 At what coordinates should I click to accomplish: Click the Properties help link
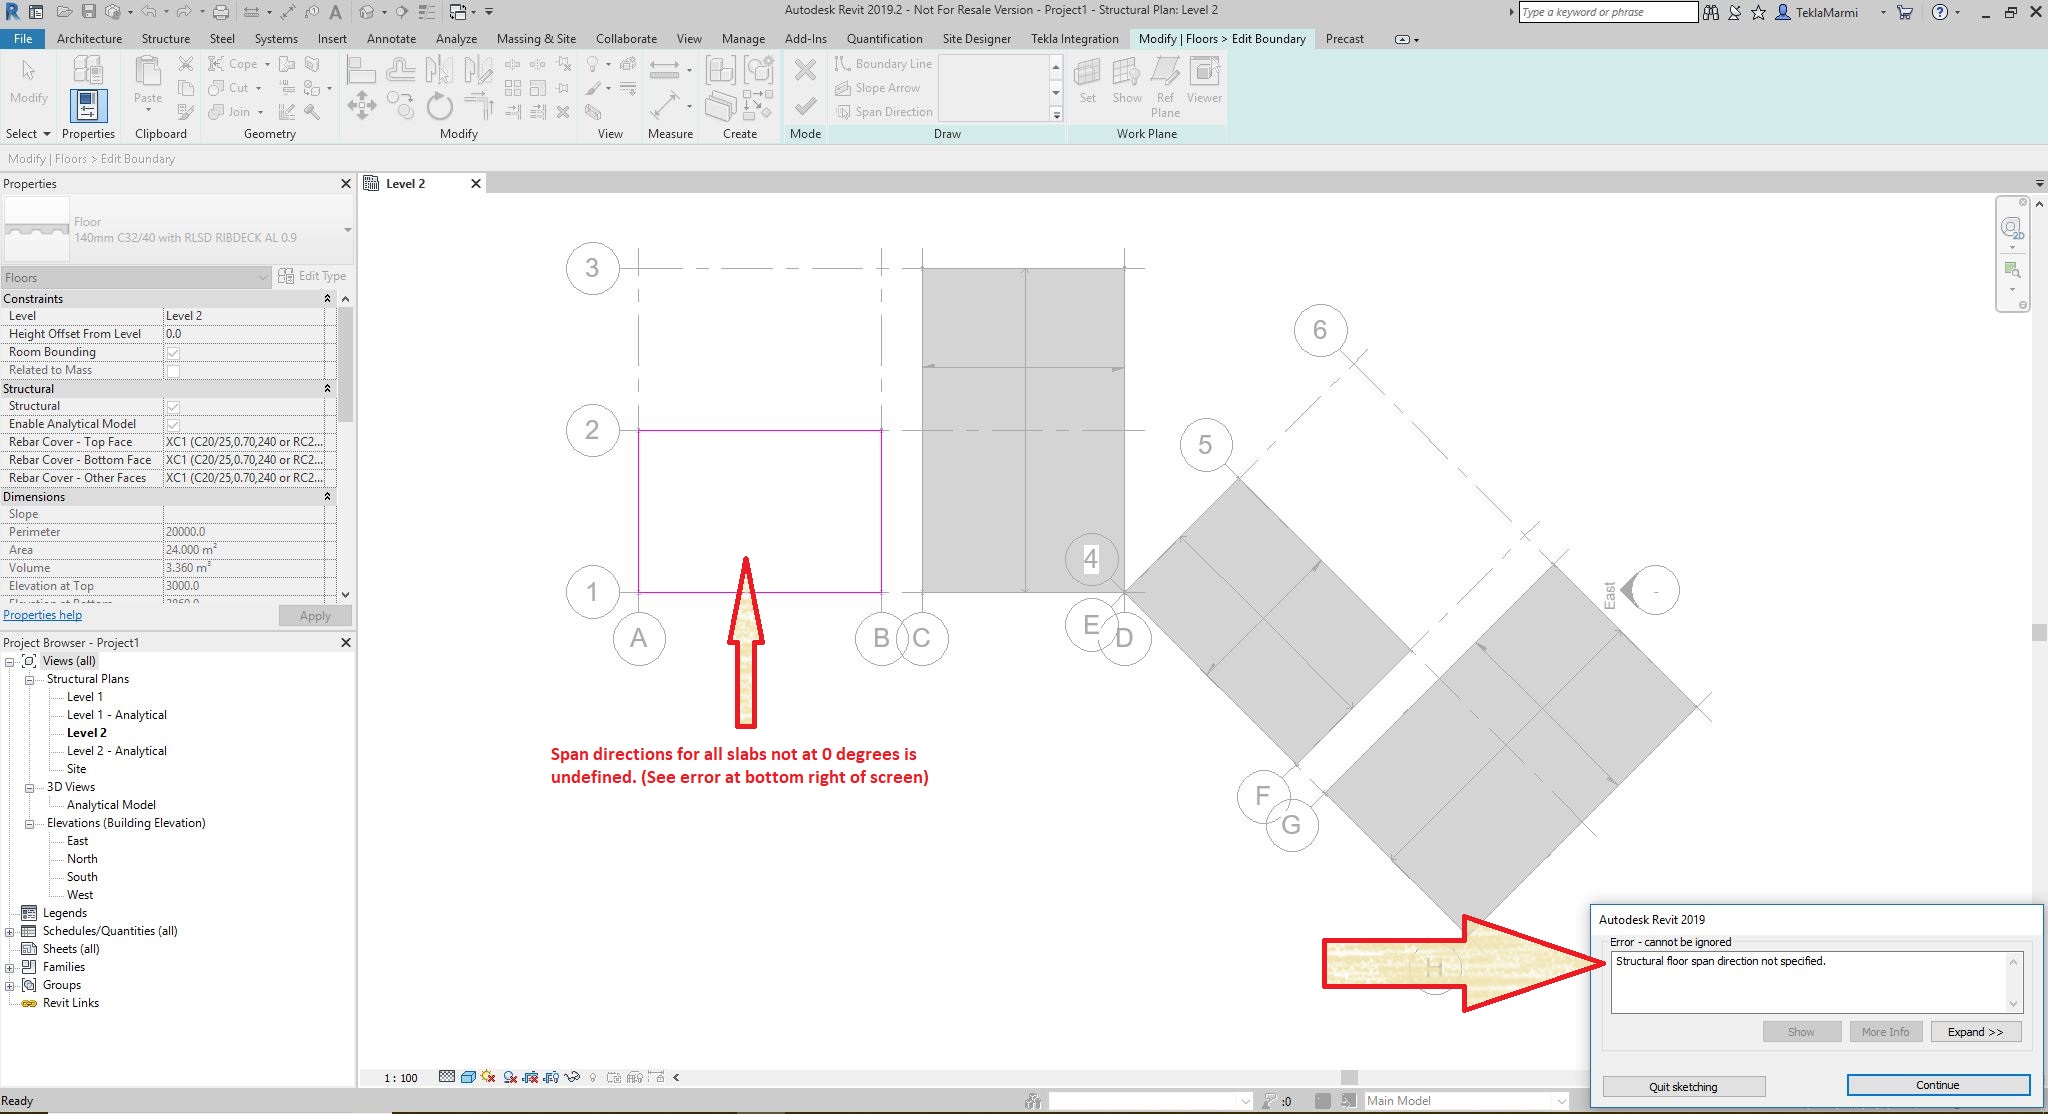pyautogui.click(x=42, y=615)
